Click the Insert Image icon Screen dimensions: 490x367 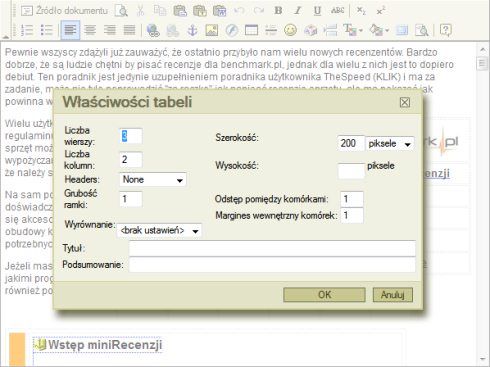(212, 30)
